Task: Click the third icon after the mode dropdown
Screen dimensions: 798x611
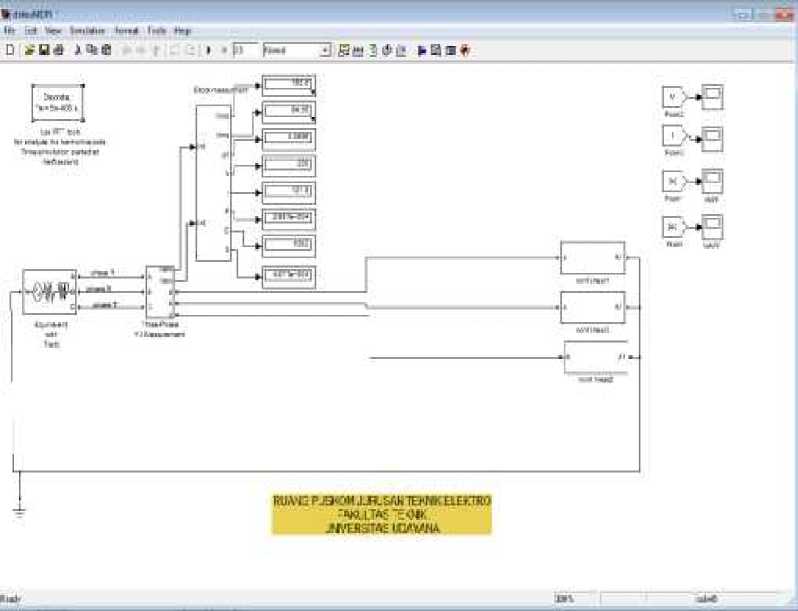Action: (373, 50)
